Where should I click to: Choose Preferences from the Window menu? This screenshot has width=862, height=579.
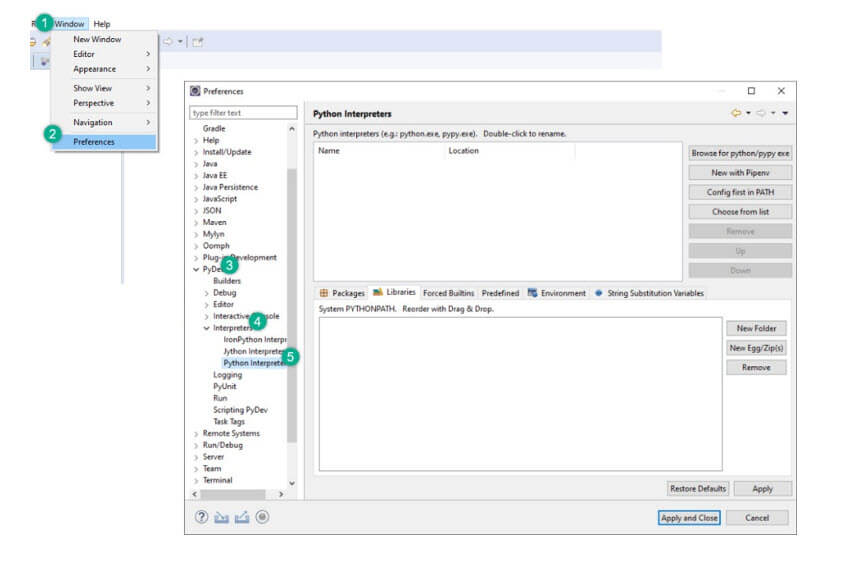94,142
